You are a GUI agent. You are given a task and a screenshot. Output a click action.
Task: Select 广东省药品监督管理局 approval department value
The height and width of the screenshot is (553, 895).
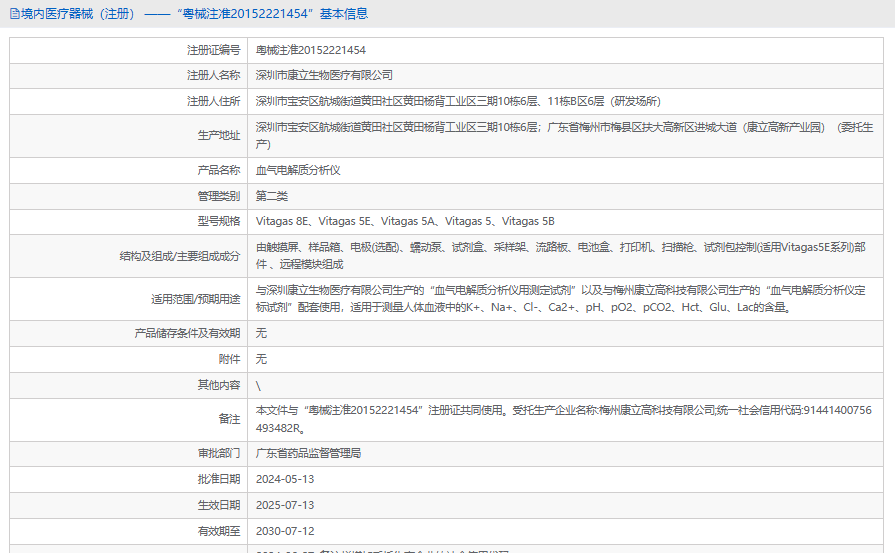[308, 453]
